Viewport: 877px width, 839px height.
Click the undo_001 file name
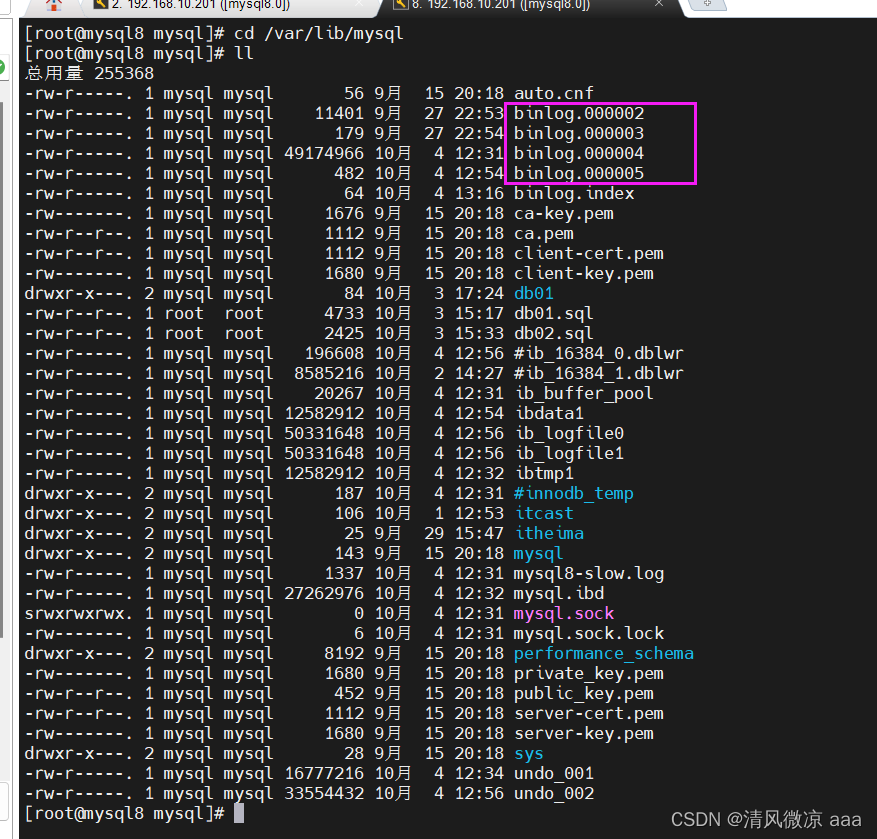point(554,774)
